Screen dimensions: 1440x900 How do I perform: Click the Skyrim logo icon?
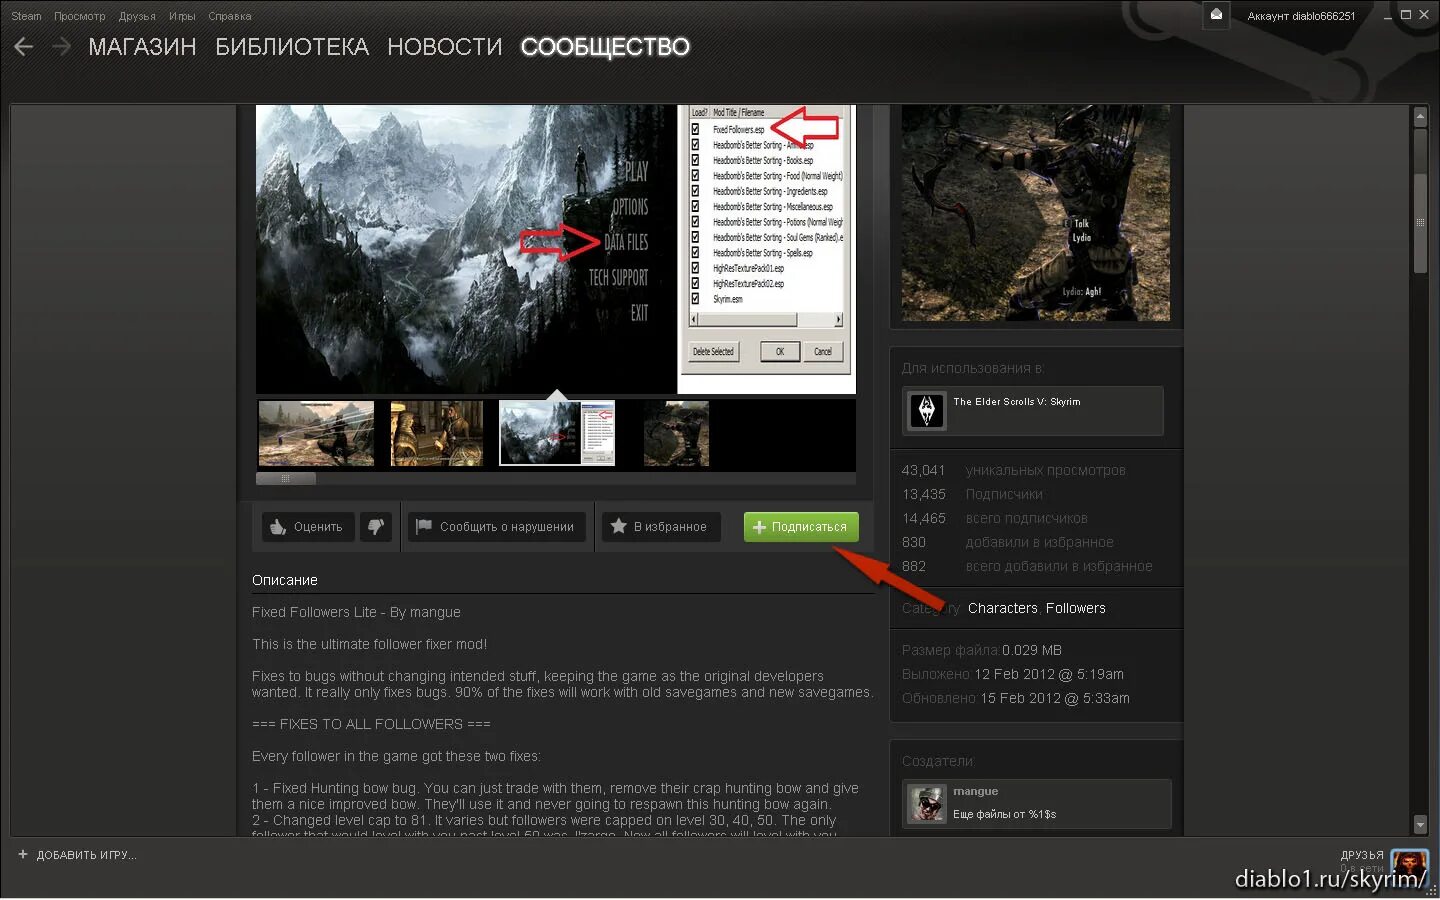point(927,411)
